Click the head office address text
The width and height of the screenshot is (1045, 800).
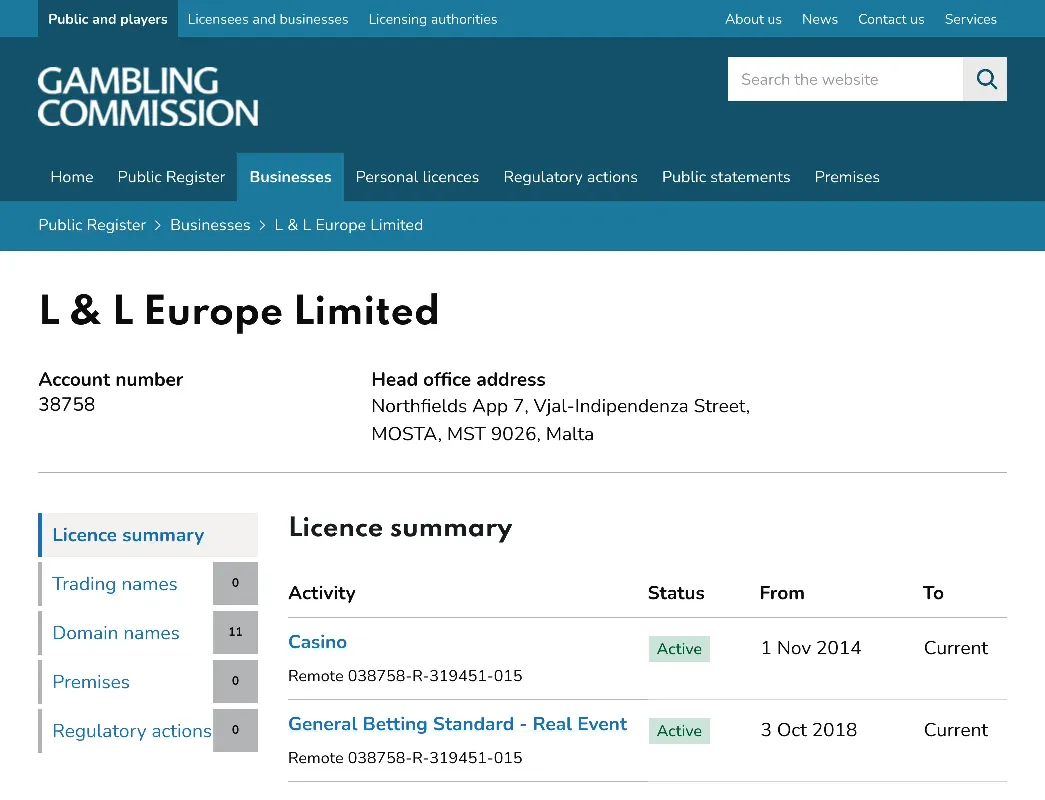pos(560,419)
